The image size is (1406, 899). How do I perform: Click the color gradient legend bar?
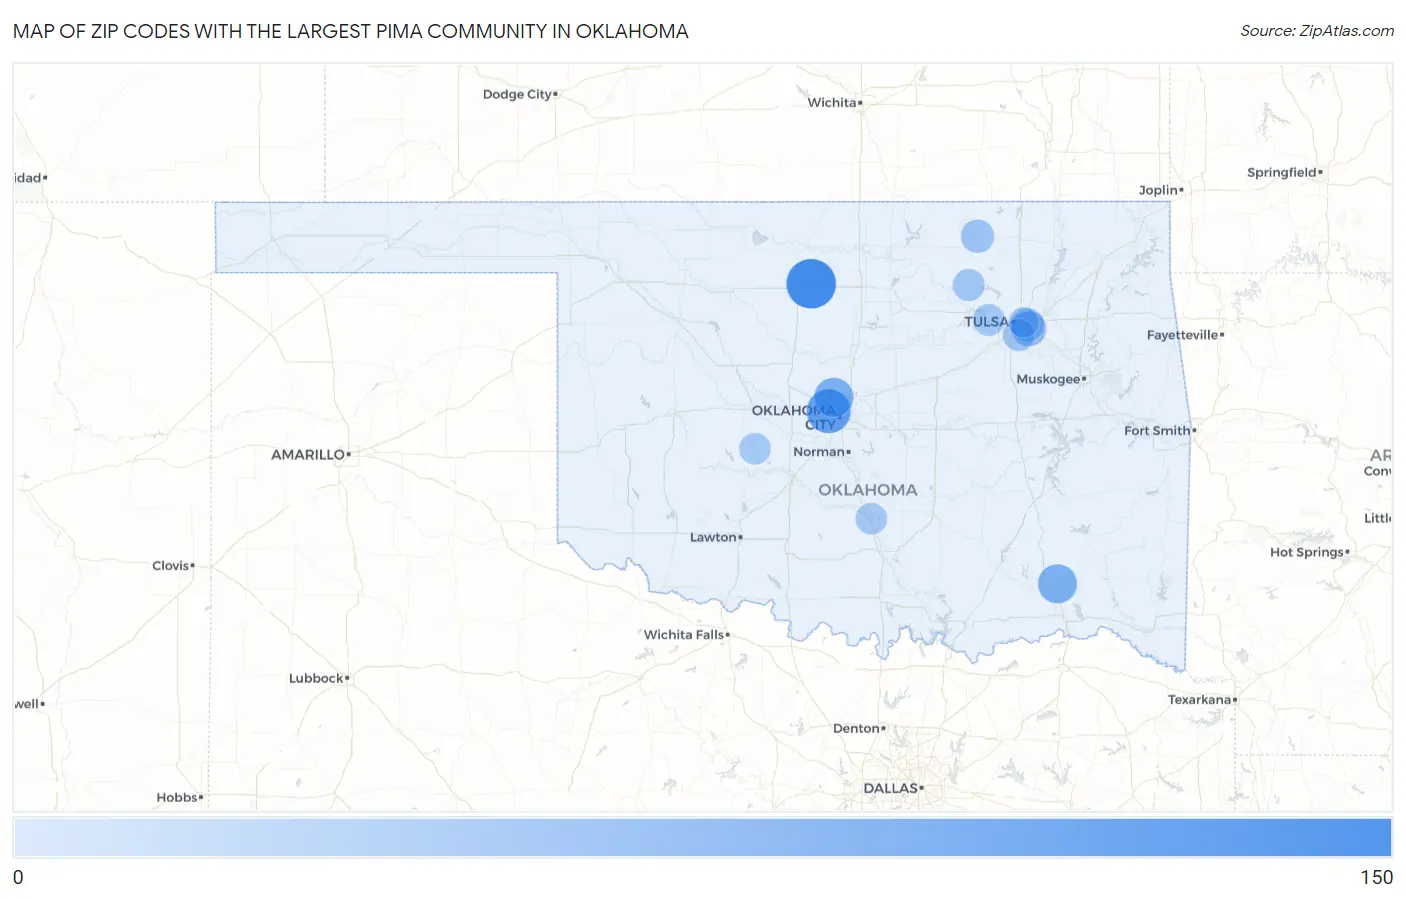click(x=702, y=837)
